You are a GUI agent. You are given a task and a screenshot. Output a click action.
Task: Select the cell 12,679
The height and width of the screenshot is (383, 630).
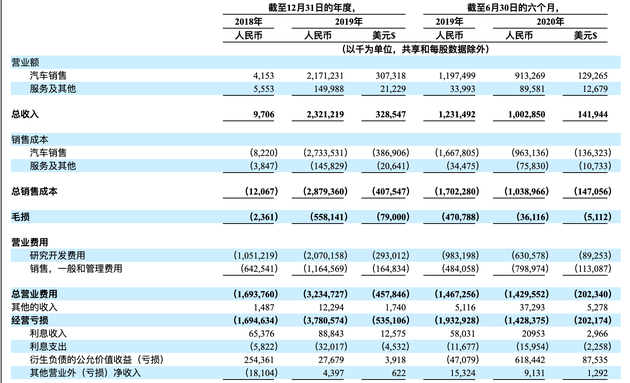pyautogui.click(x=595, y=89)
